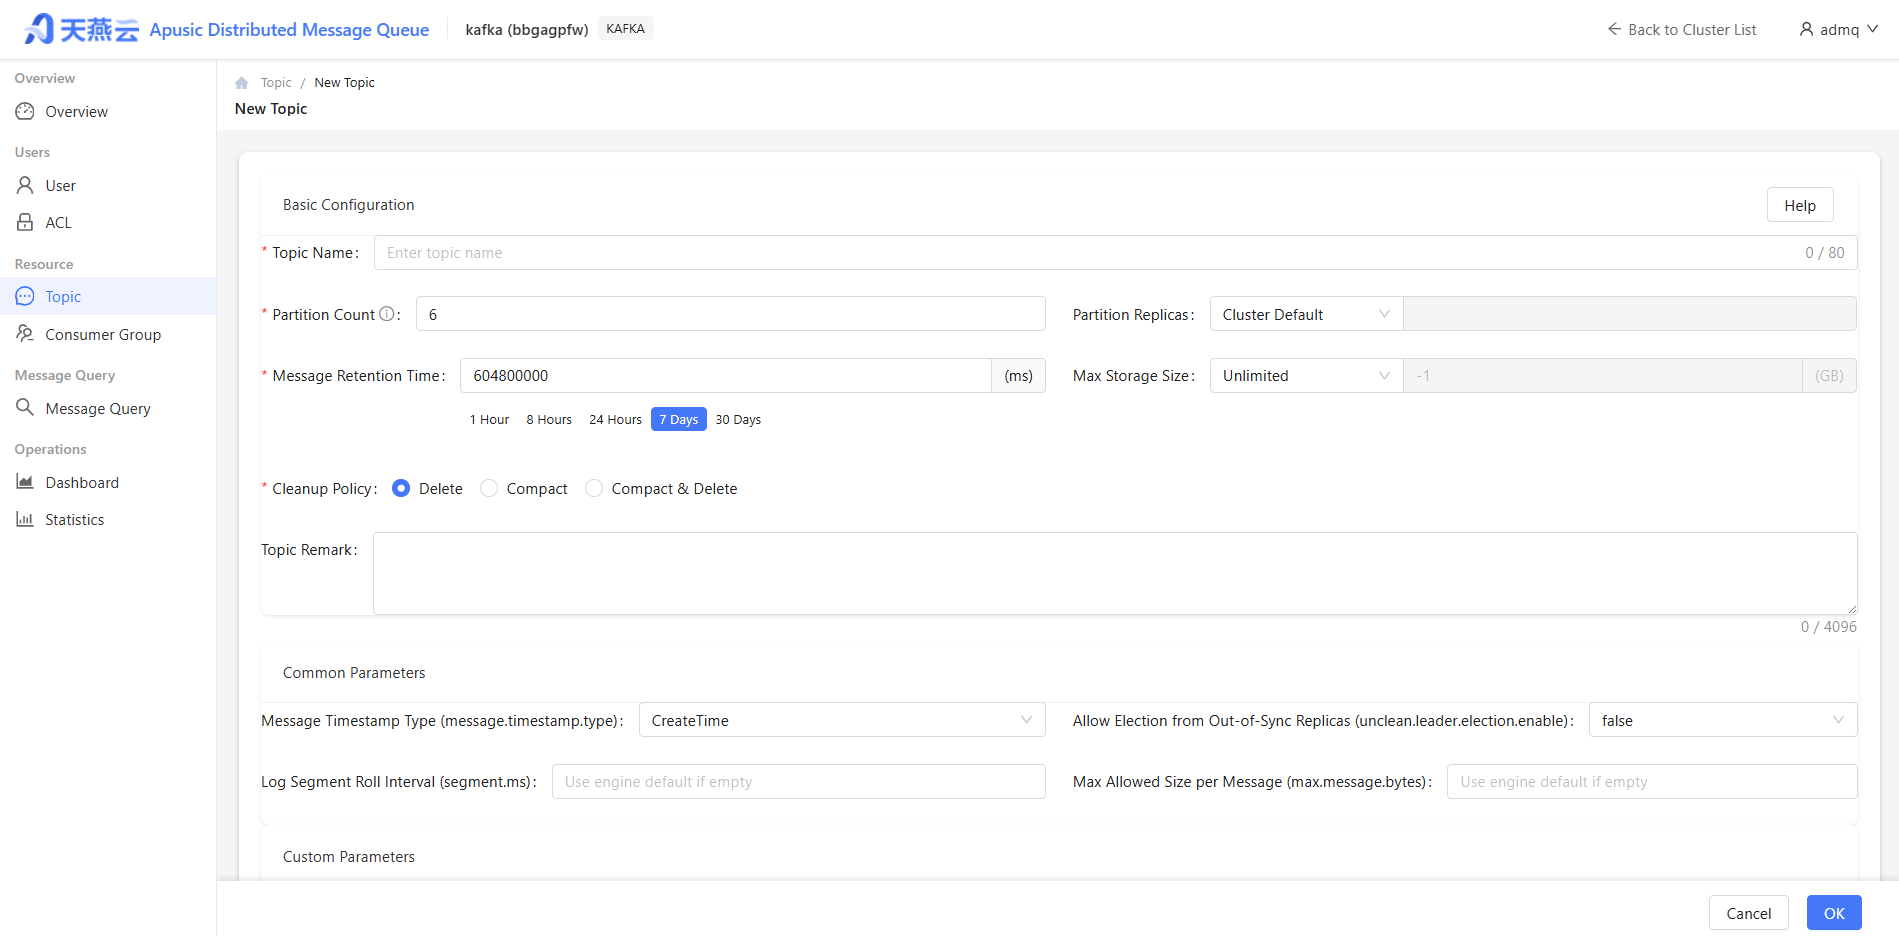Click the User person icon in sidebar
Image resolution: width=1899 pixels, height=936 pixels.
pyautogui.click(x=25, y=185)
